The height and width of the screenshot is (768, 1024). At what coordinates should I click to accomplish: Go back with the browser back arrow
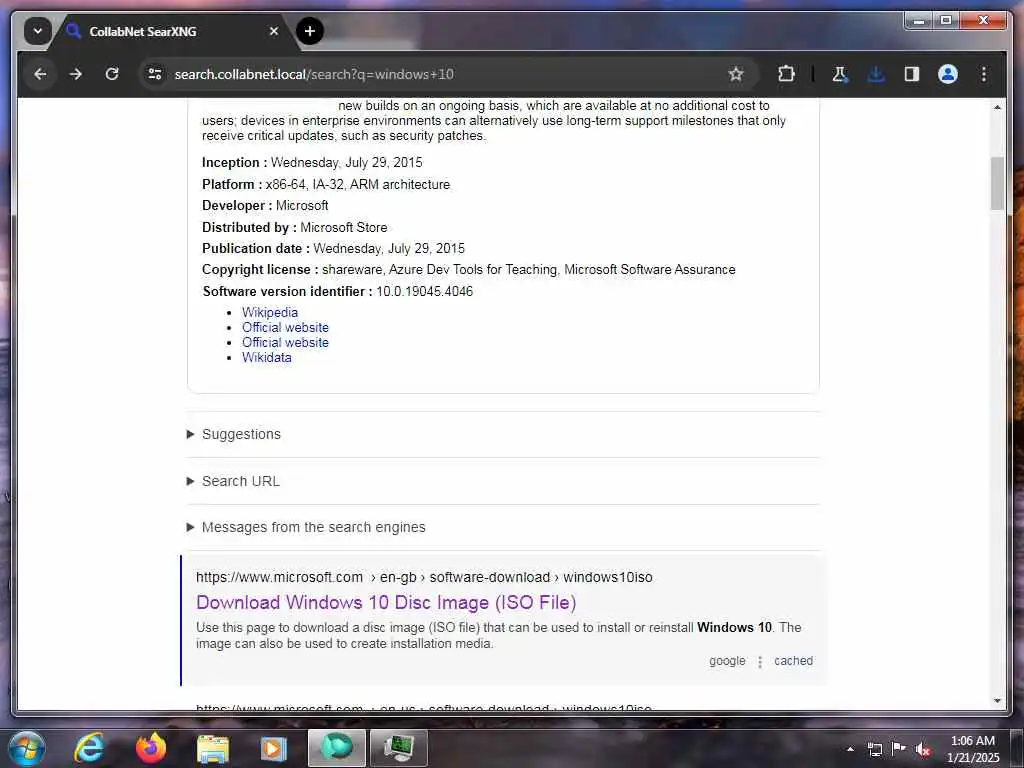40,74
